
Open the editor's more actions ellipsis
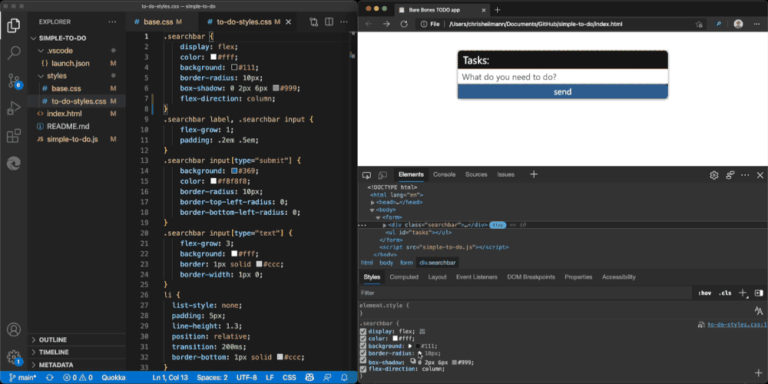tap(345, 22)
